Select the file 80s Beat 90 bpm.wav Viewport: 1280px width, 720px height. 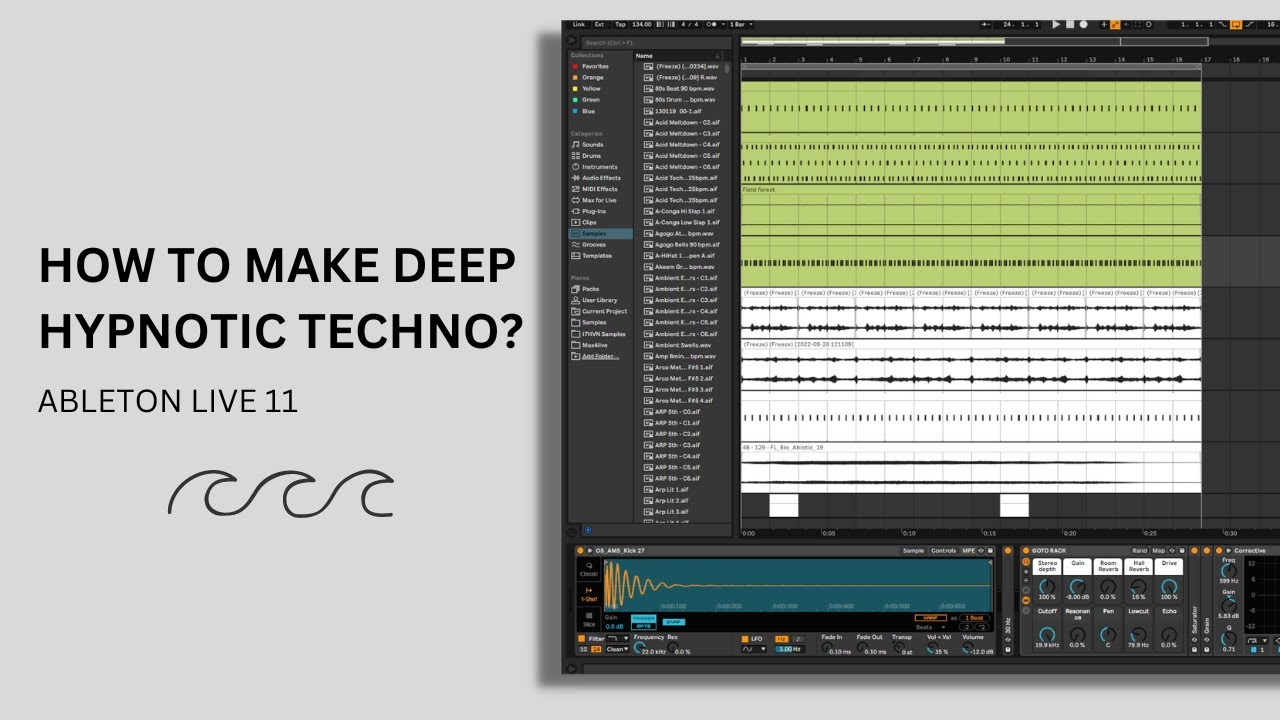coord(683,88)
